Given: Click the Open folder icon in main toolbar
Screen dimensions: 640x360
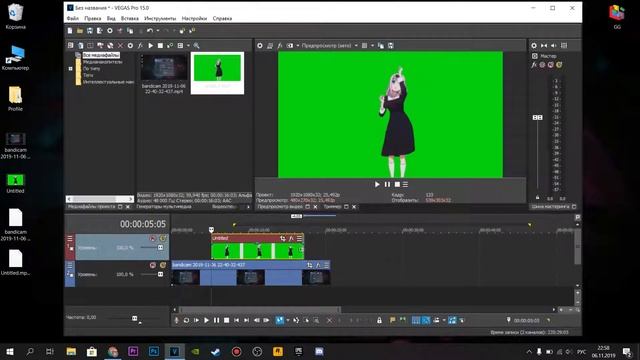Looking at the screenshot, I should coord(80,31).
